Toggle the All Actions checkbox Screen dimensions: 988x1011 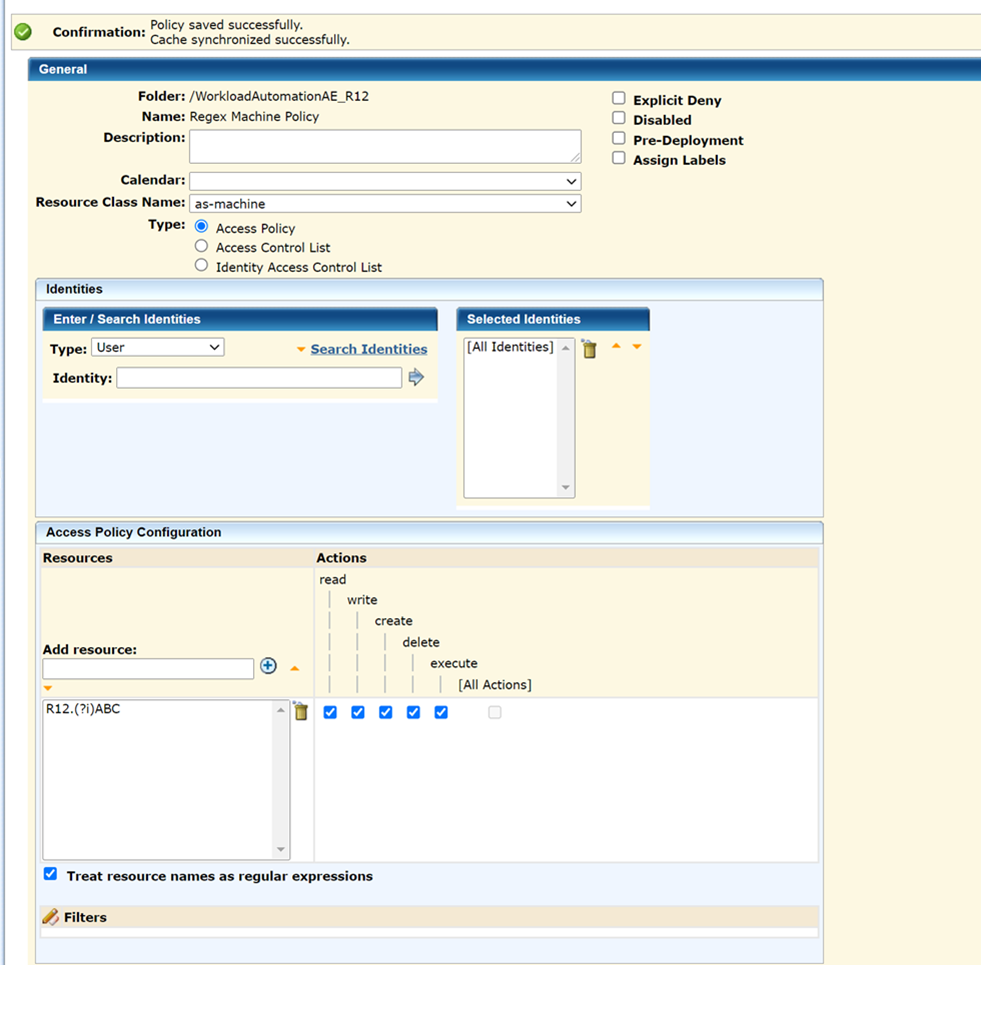(495, 712)
